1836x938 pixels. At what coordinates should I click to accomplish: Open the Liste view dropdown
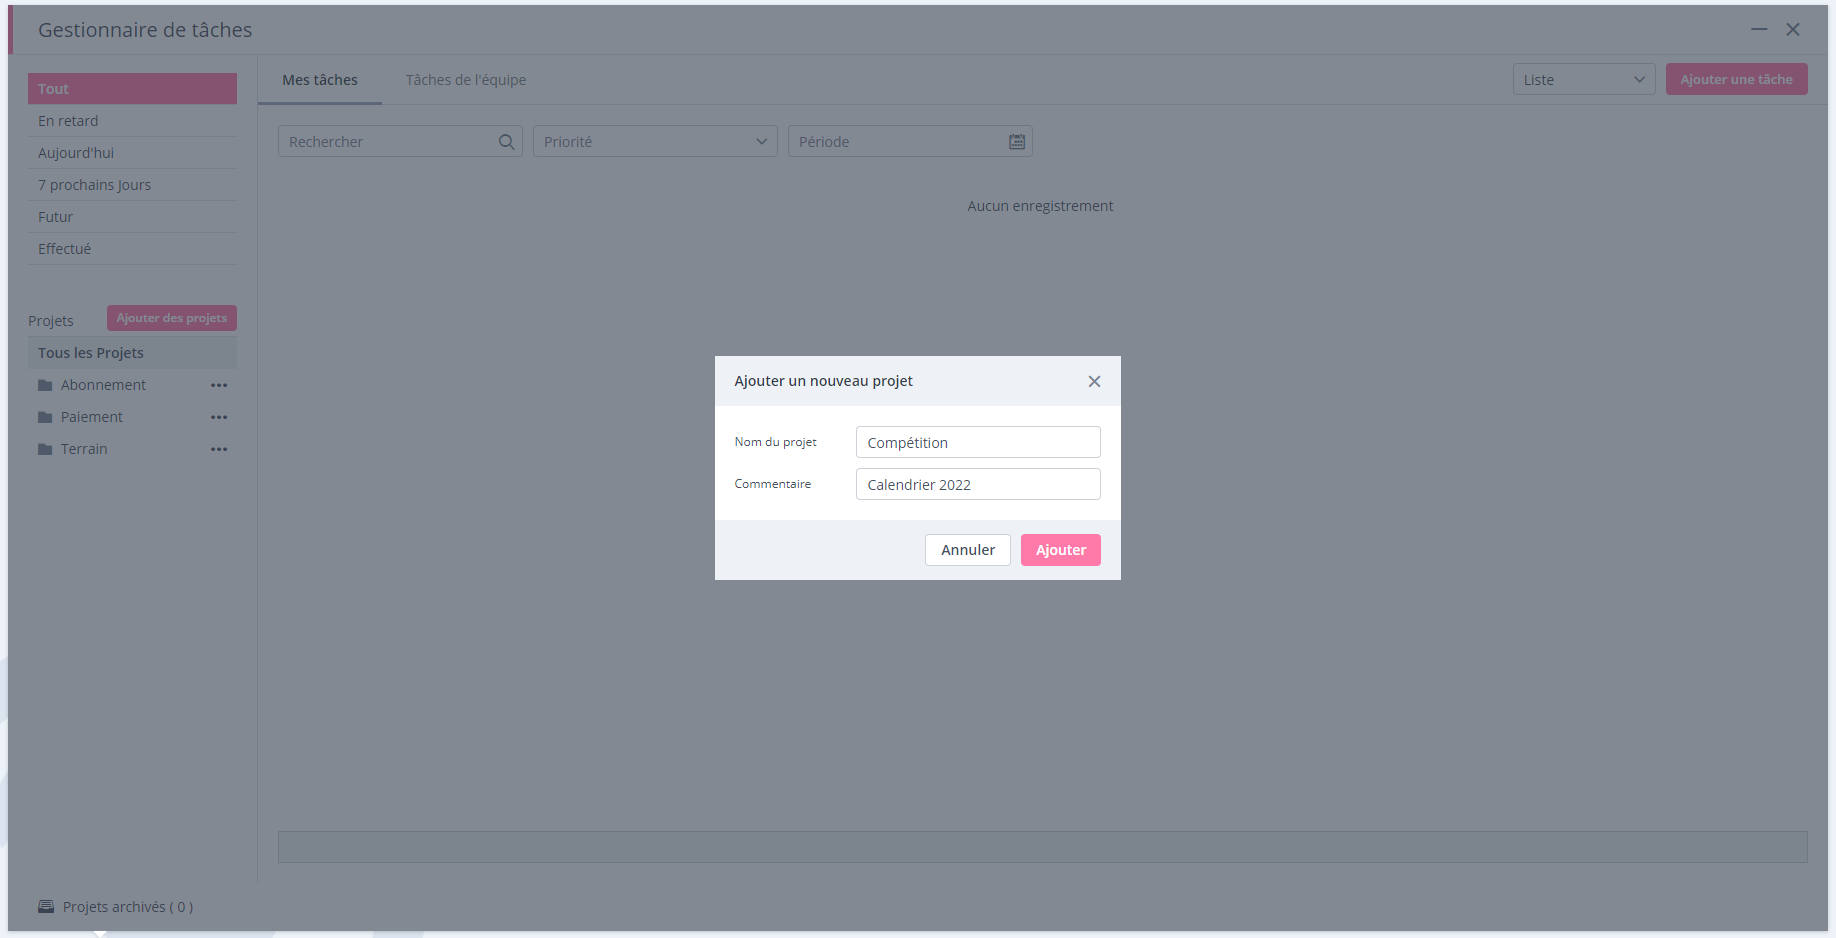pos(1584,80)
